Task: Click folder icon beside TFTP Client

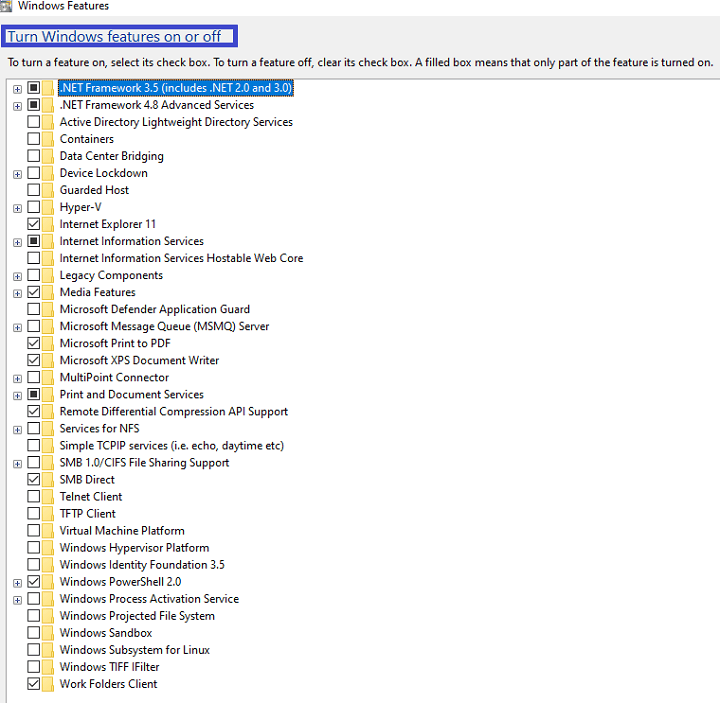Action: click(x=48, y=514)
